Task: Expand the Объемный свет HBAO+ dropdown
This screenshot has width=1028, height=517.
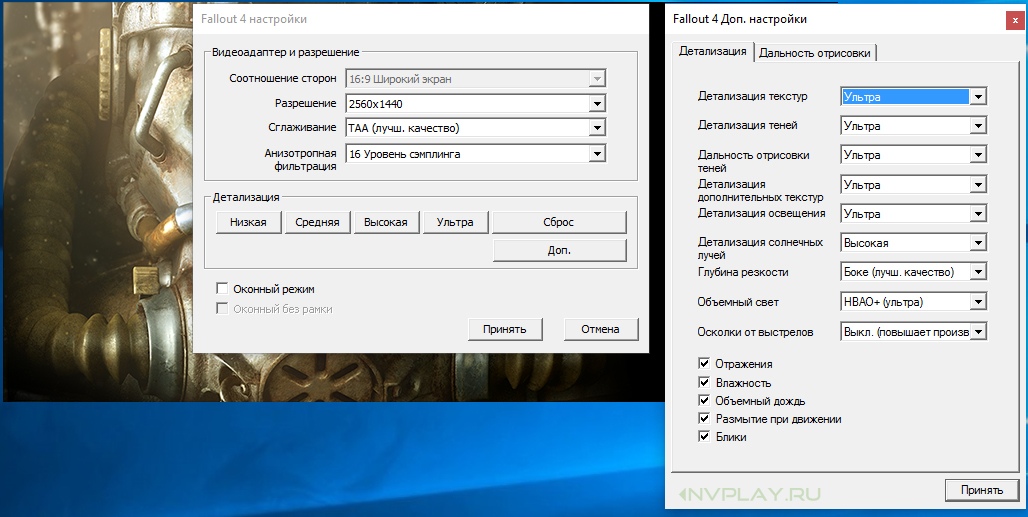Action: coord(913,301)
